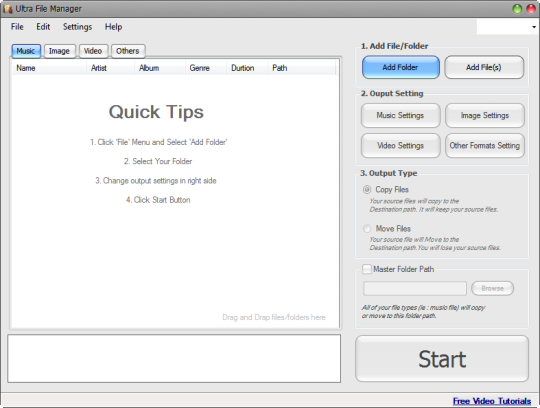Sort by the Genre column header

(x=206, y=68)
